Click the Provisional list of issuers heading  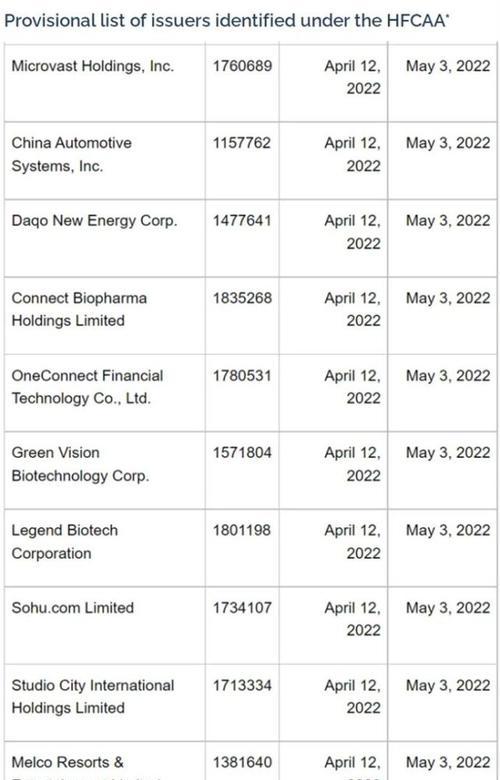[x=226, y=20]
